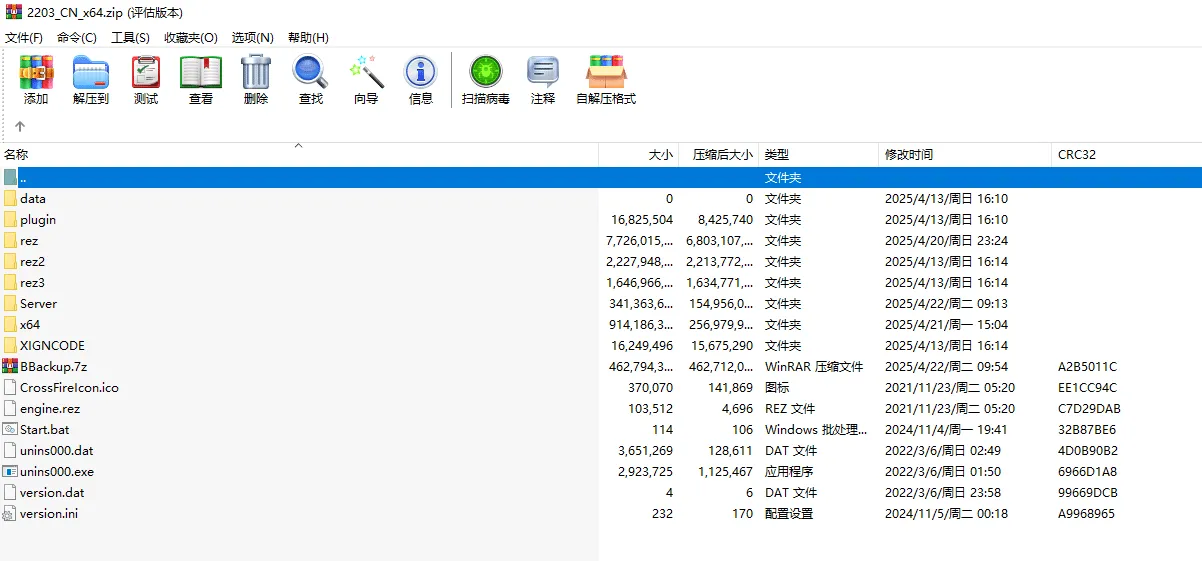
Task: Click the Add (添加) toolbar icon
Action: pos(36,73)
